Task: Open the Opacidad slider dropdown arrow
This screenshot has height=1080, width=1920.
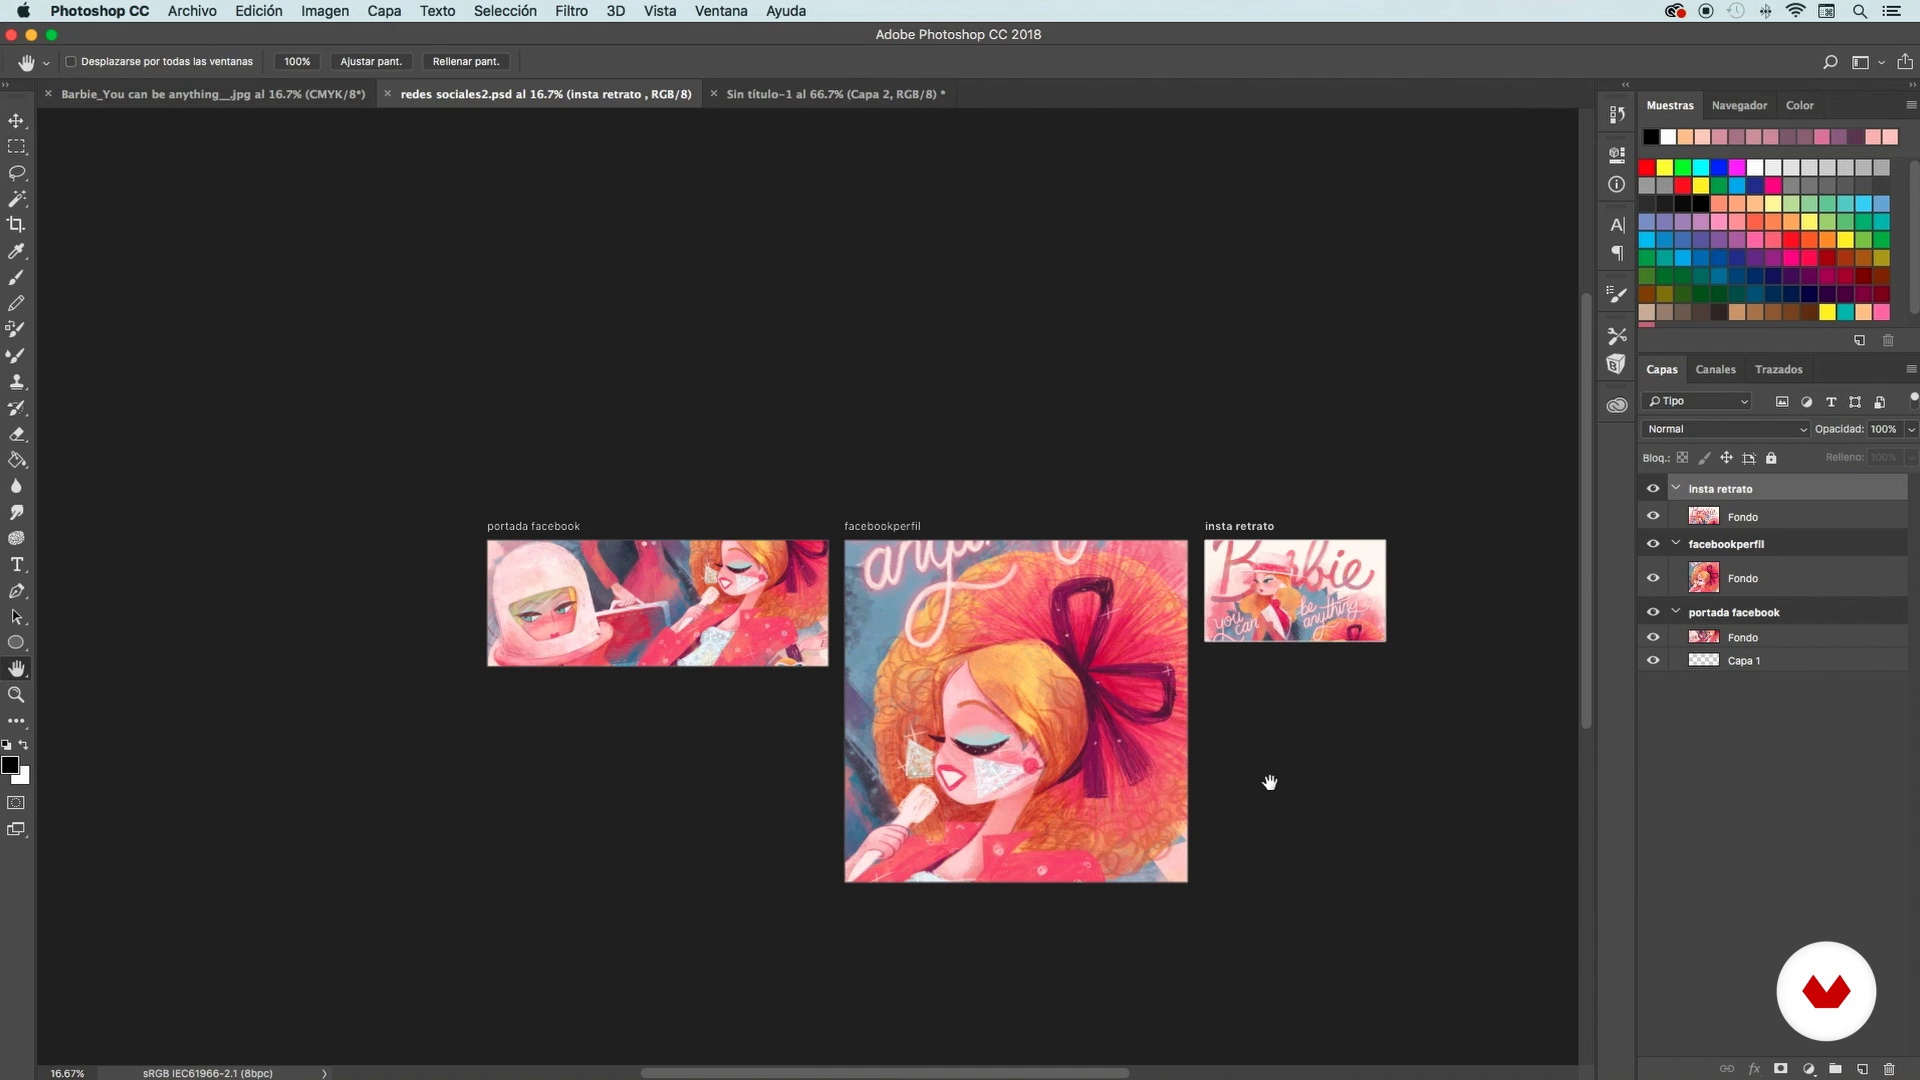Action: (1911, 429)
